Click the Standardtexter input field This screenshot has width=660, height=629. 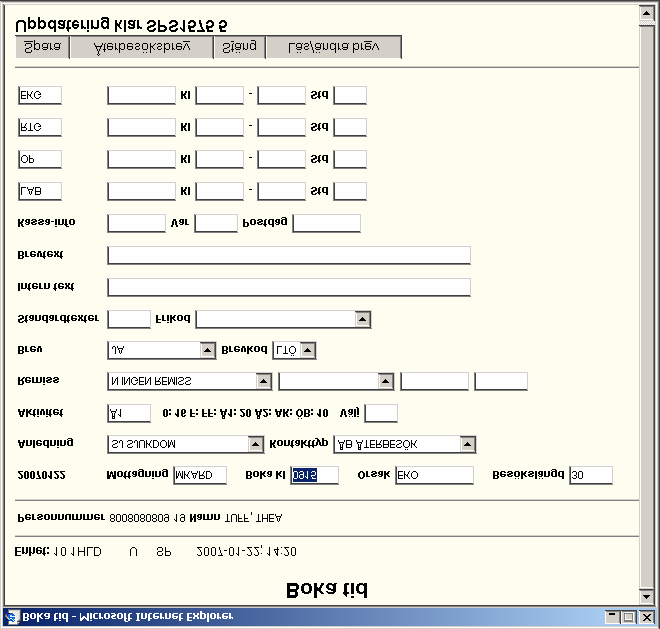pyautogui.click(x=129, y=319)
